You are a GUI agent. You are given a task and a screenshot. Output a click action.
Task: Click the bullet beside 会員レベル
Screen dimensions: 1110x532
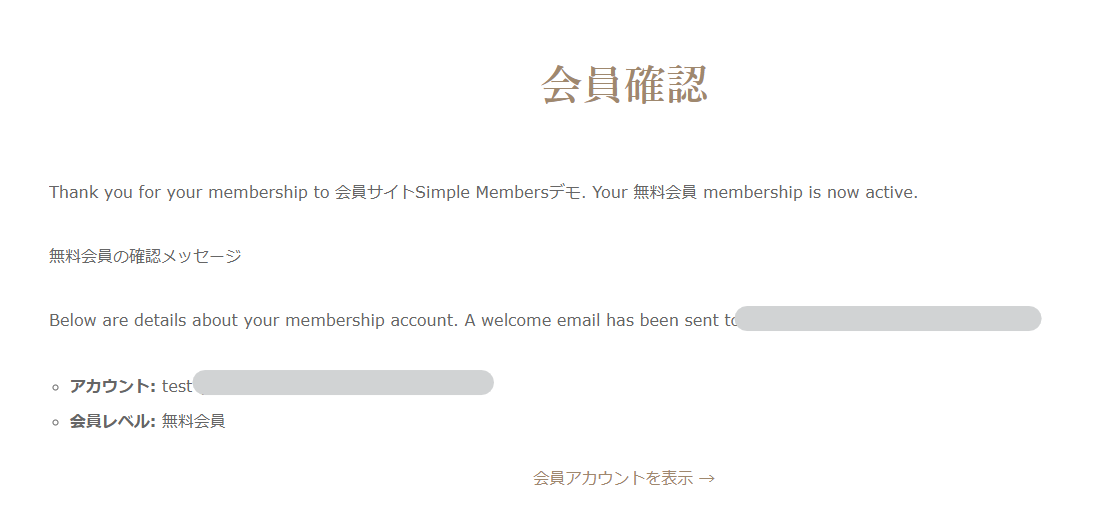point(56,422)
